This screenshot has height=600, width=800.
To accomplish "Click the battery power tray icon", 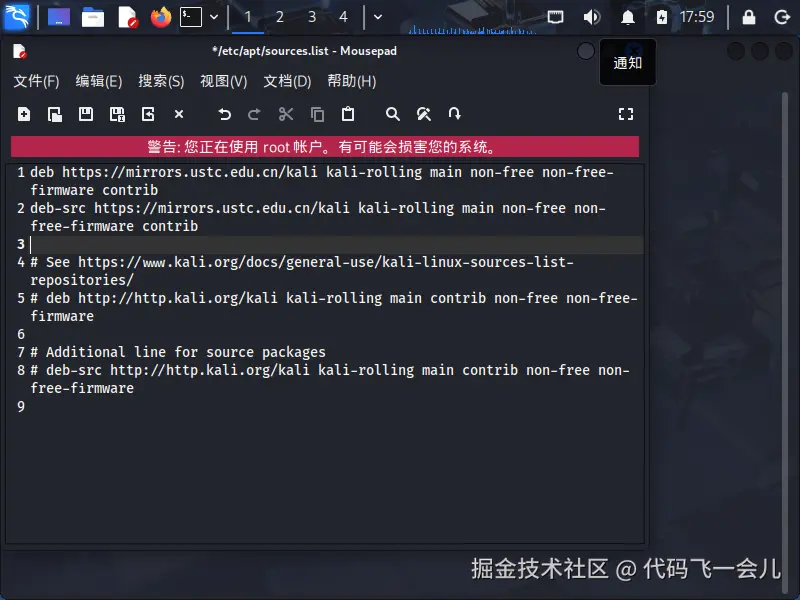I will pos(662,17).
